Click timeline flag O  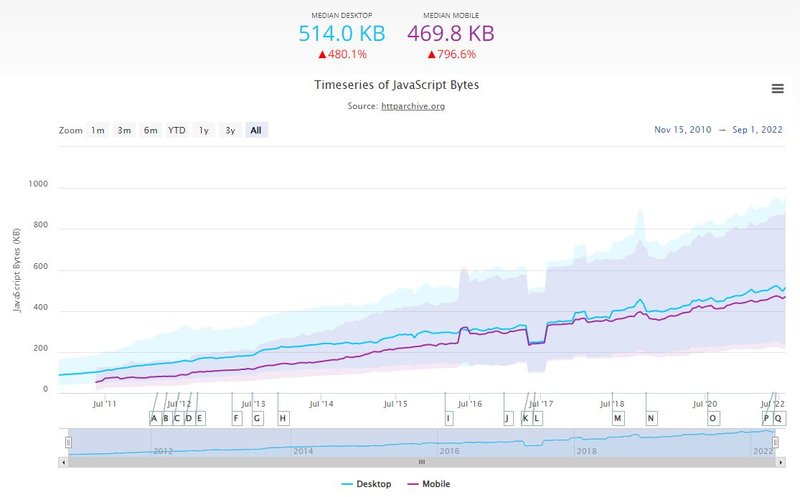pos(713,418)
